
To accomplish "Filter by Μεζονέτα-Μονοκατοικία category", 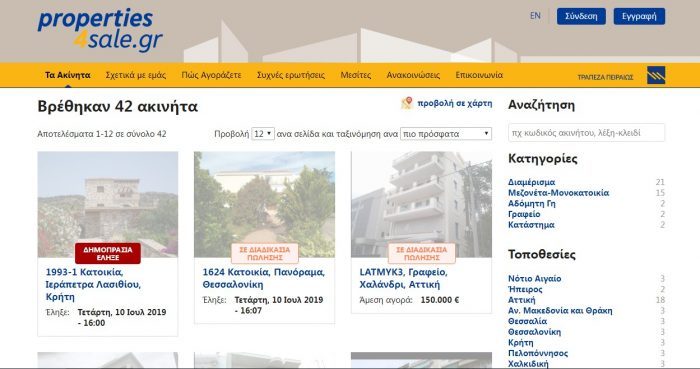I will pos(558,193).
